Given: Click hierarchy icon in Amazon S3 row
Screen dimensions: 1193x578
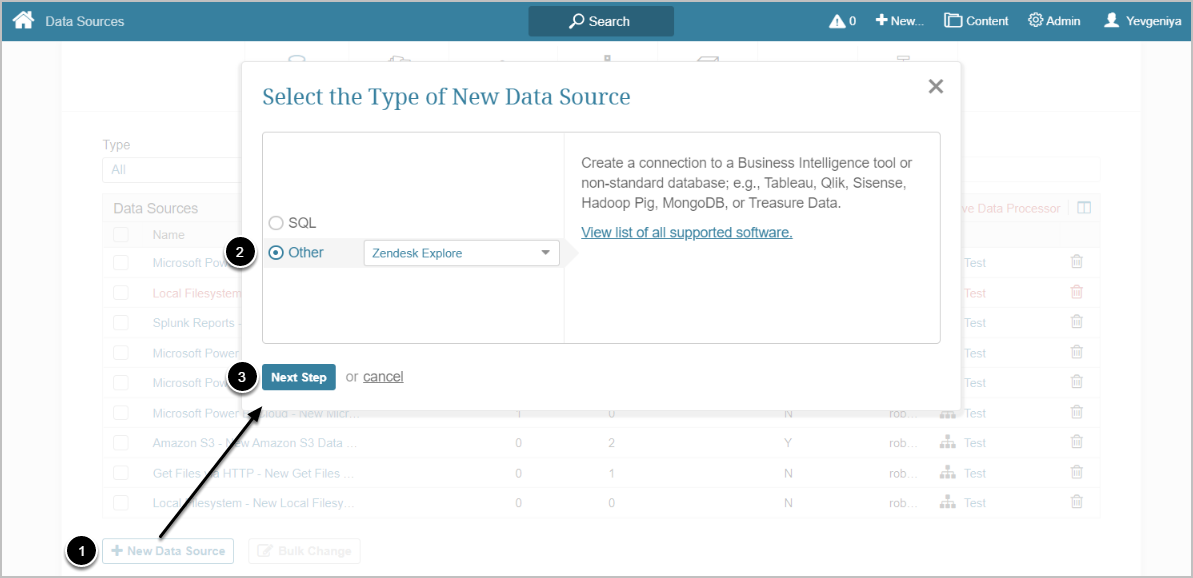Looking at the screenshot, I should coord(946,443).
